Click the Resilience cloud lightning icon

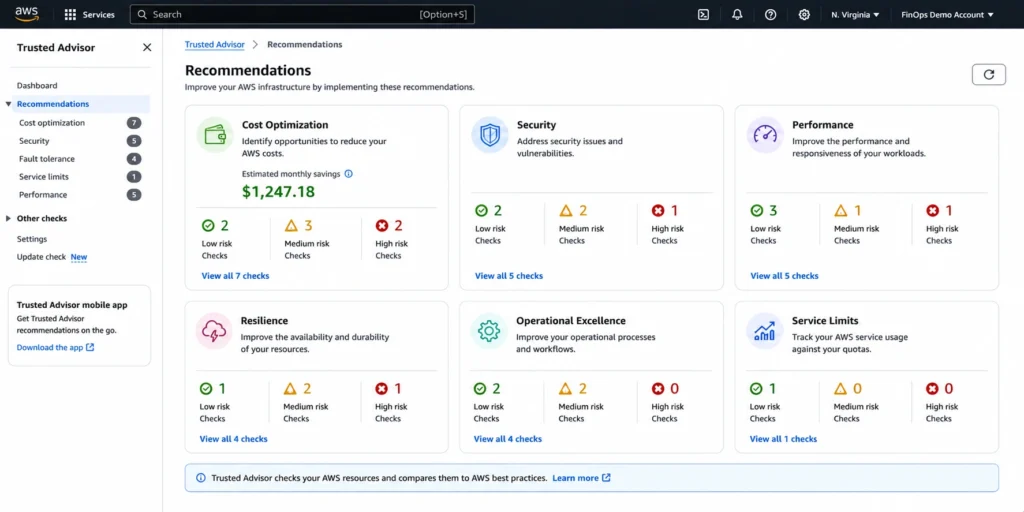pos(214,331)
